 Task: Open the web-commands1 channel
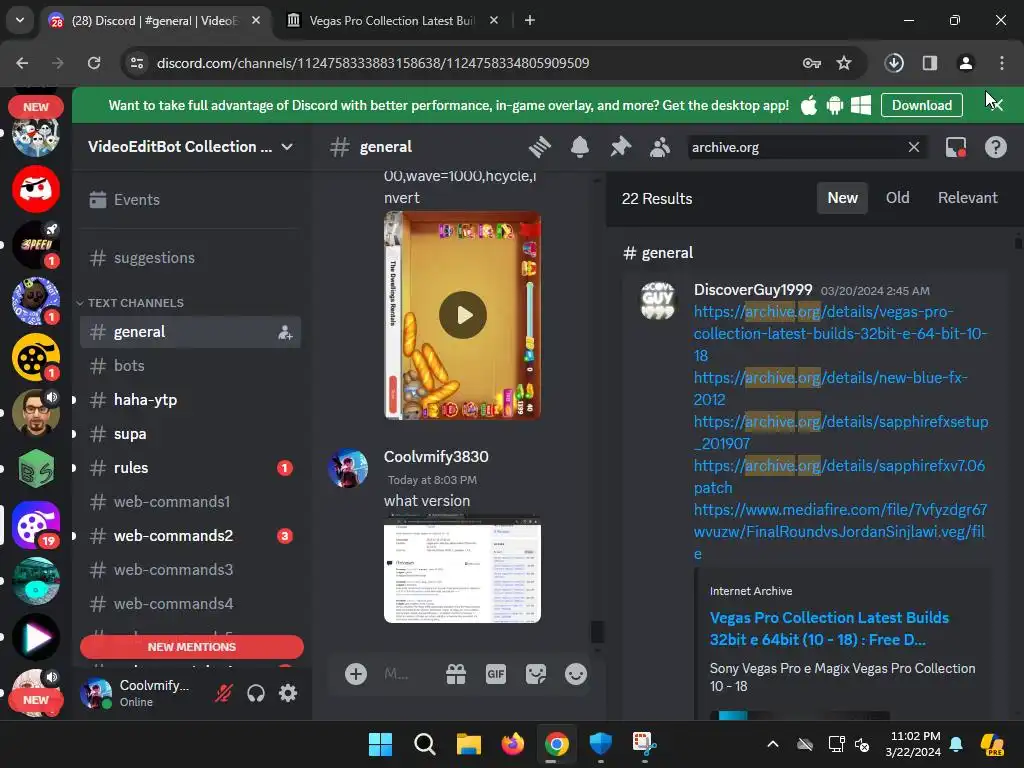(190, 502)
